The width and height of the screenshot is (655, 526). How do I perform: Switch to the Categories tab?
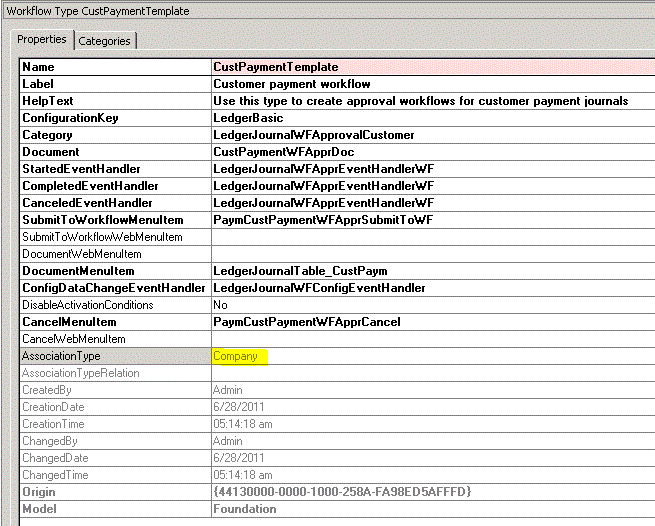tap(104, 41)
